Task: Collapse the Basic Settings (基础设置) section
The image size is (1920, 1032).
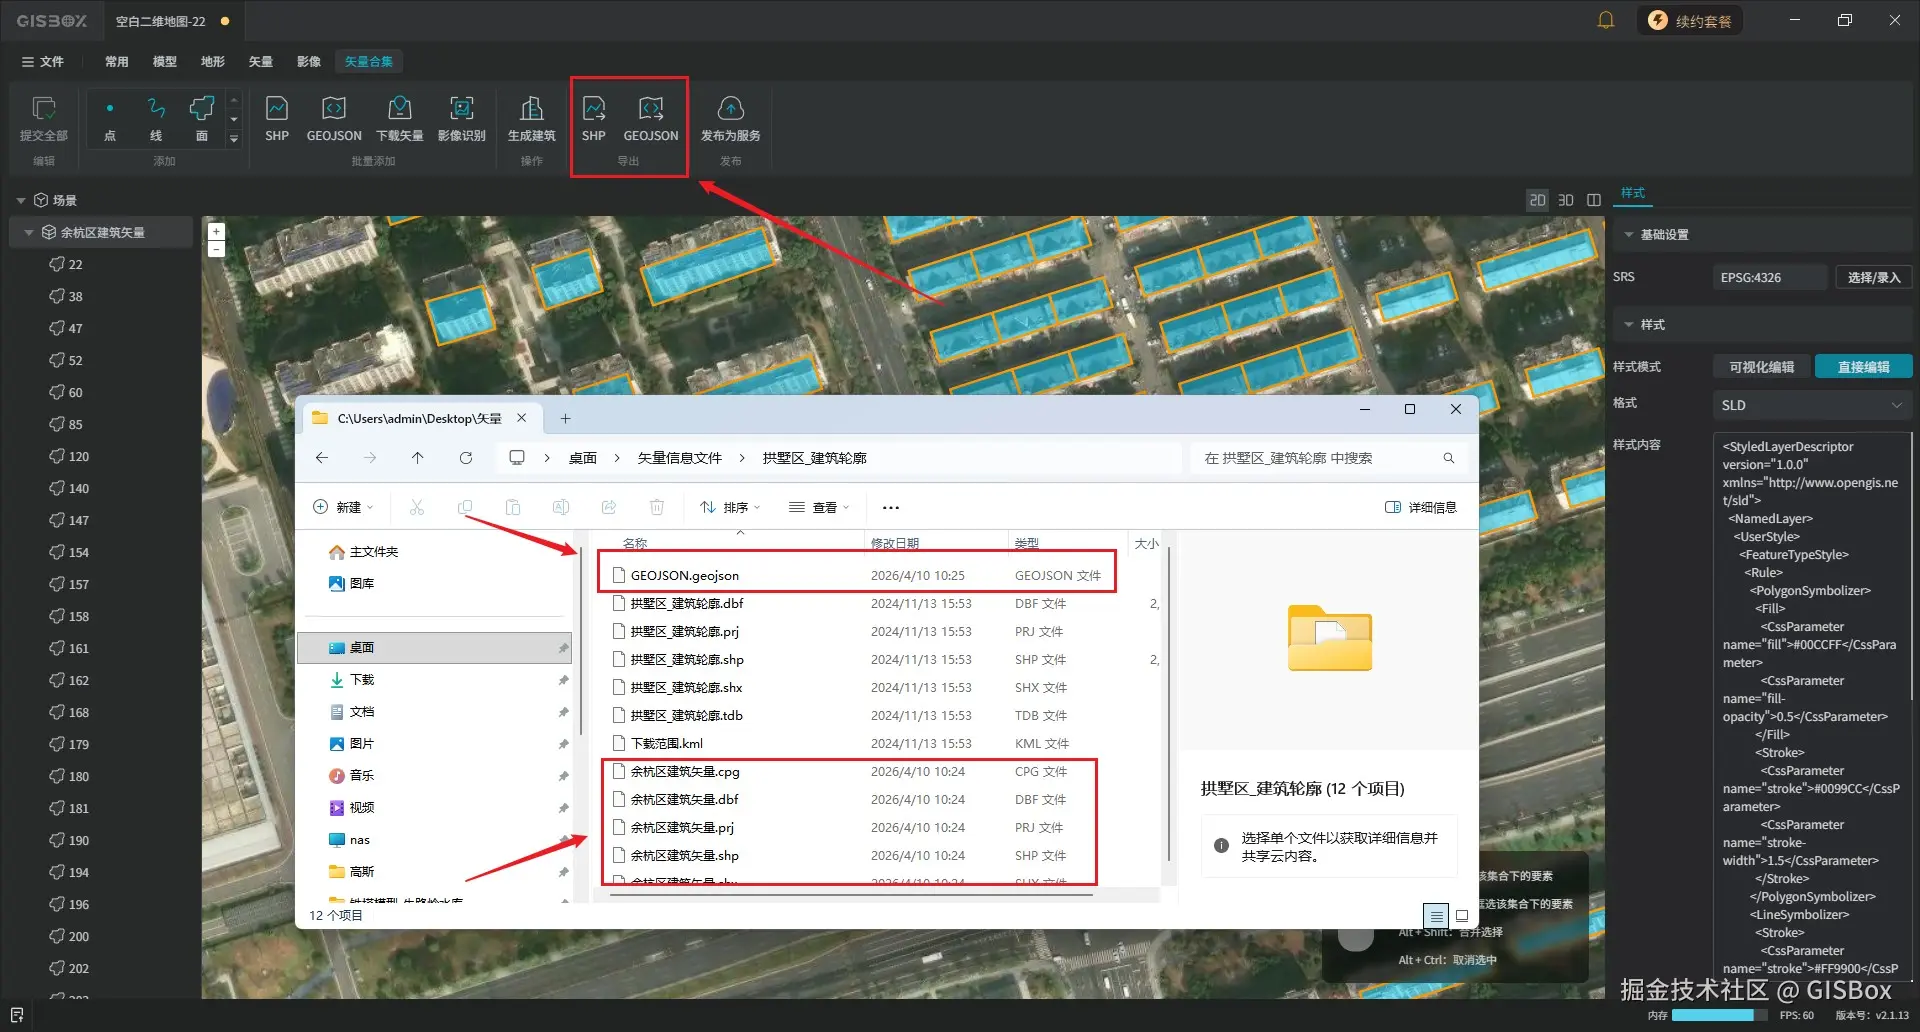Action: [x=1629, y=235]
